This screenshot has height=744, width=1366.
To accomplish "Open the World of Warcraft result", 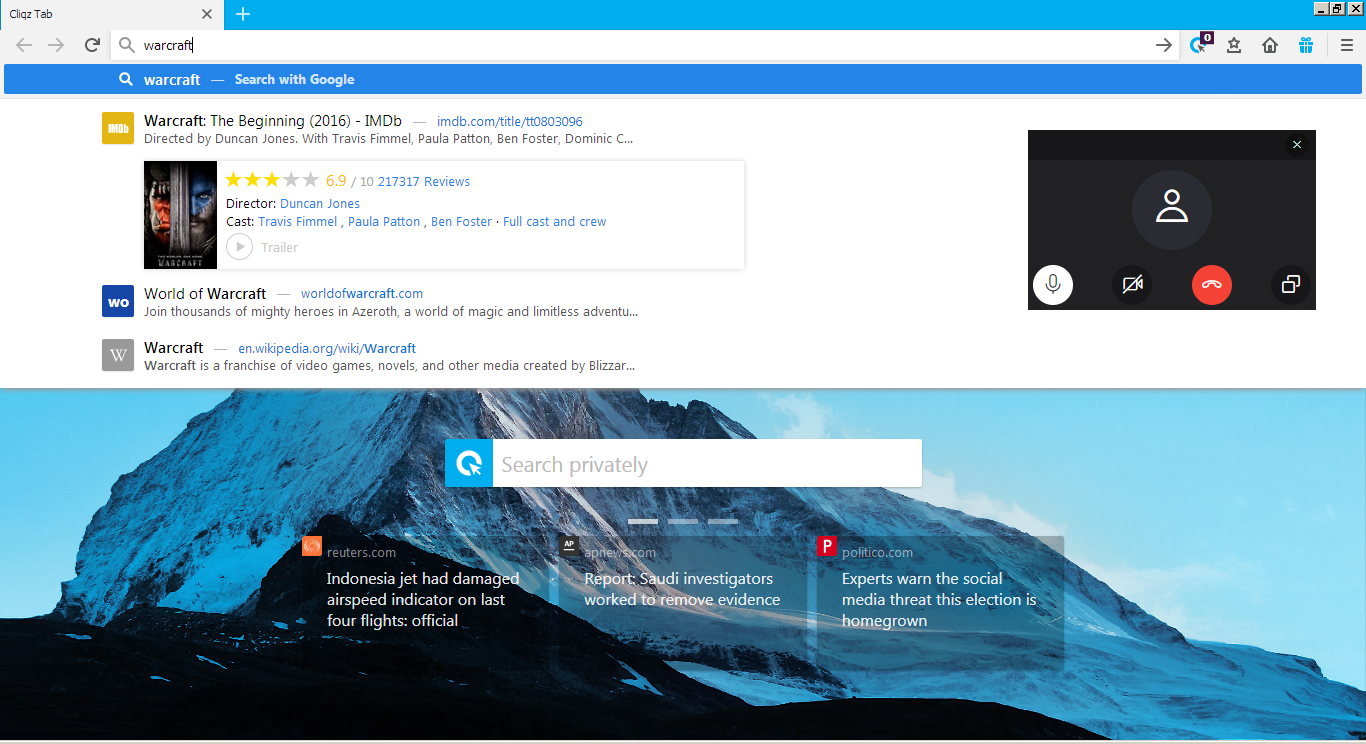I will click(205, 294).
